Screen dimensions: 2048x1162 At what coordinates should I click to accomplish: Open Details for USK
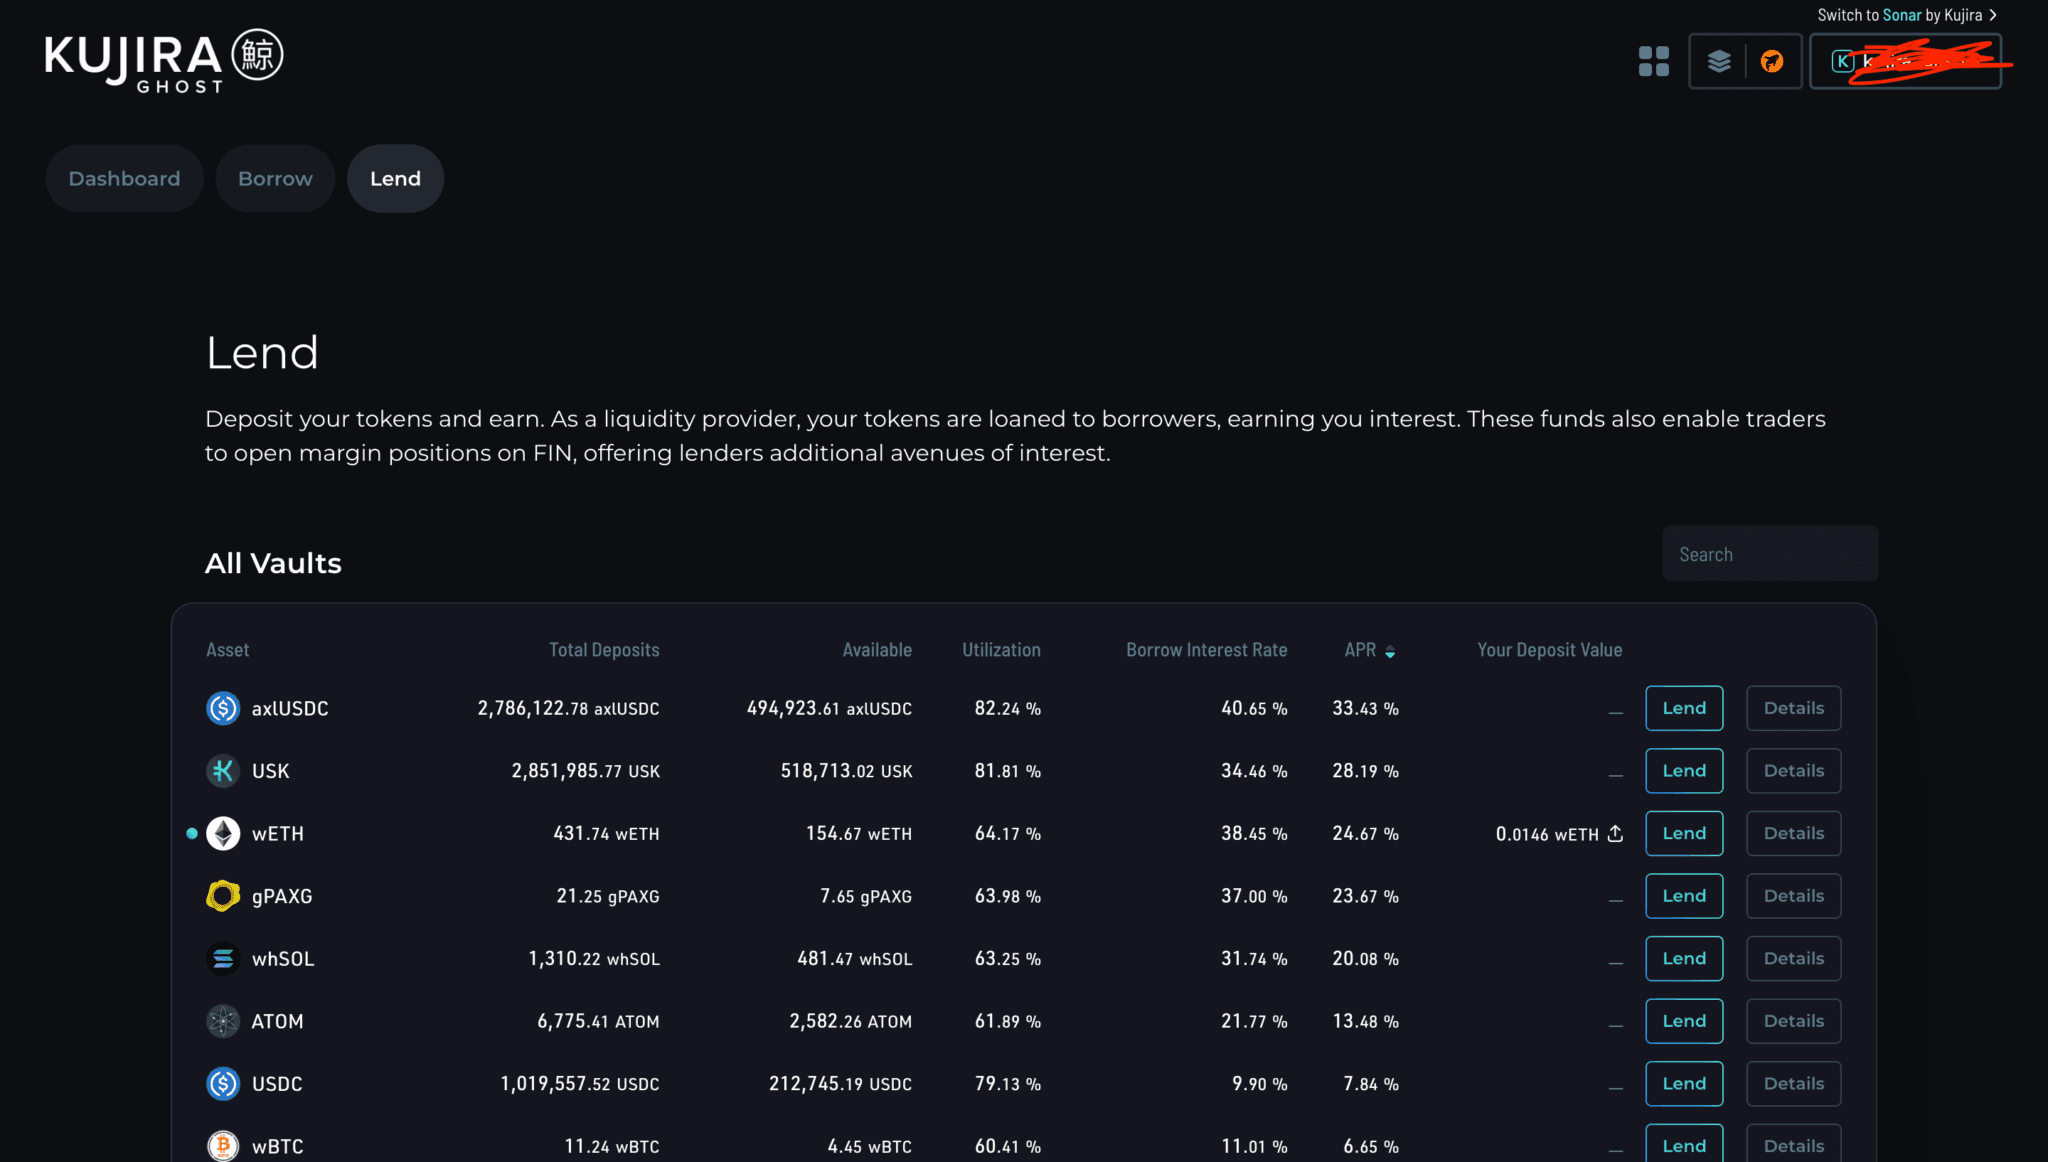click(1793, 771)
